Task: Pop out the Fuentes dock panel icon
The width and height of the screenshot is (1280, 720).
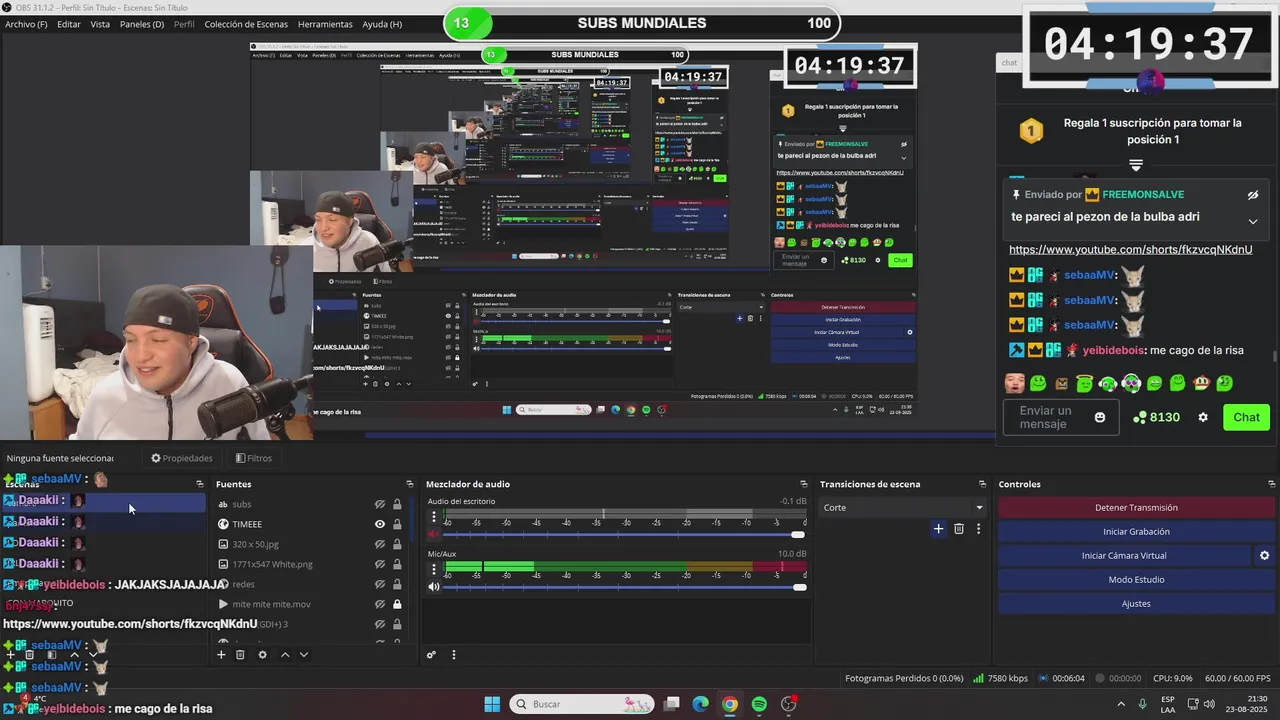Action: click(409, 484)
